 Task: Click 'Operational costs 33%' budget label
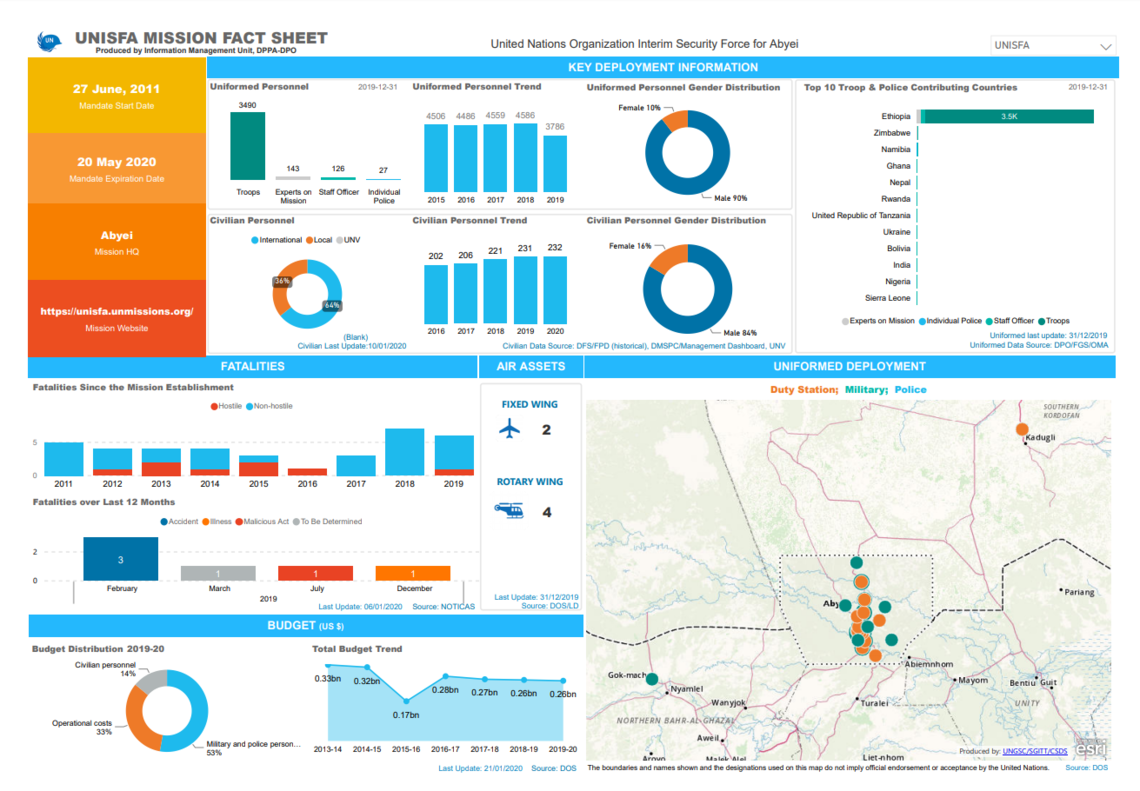(82, 727)
